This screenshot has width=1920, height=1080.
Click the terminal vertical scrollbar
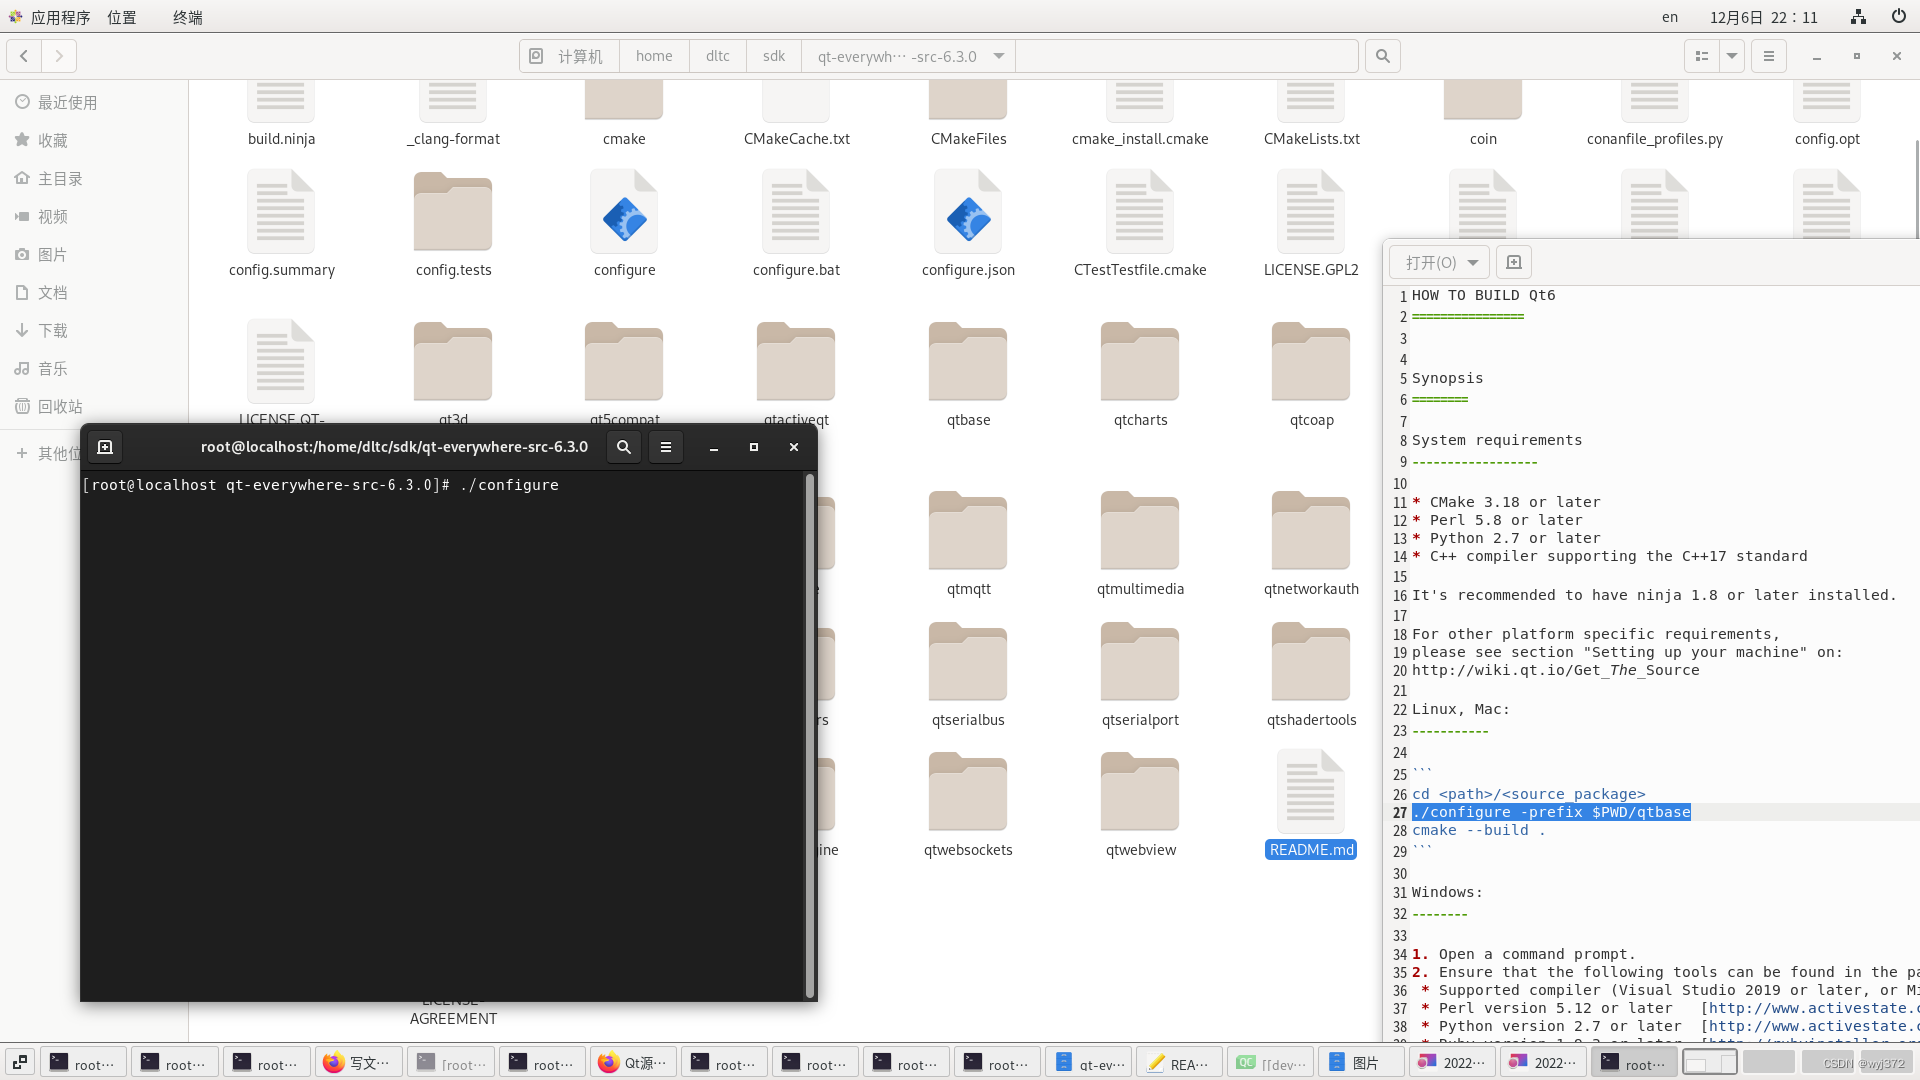pos(809,735)
